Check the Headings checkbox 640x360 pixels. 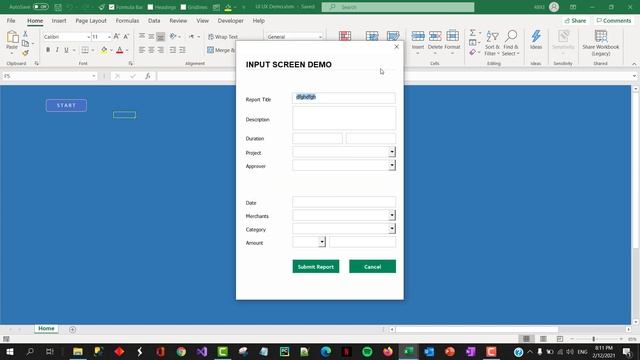point(150,7)
